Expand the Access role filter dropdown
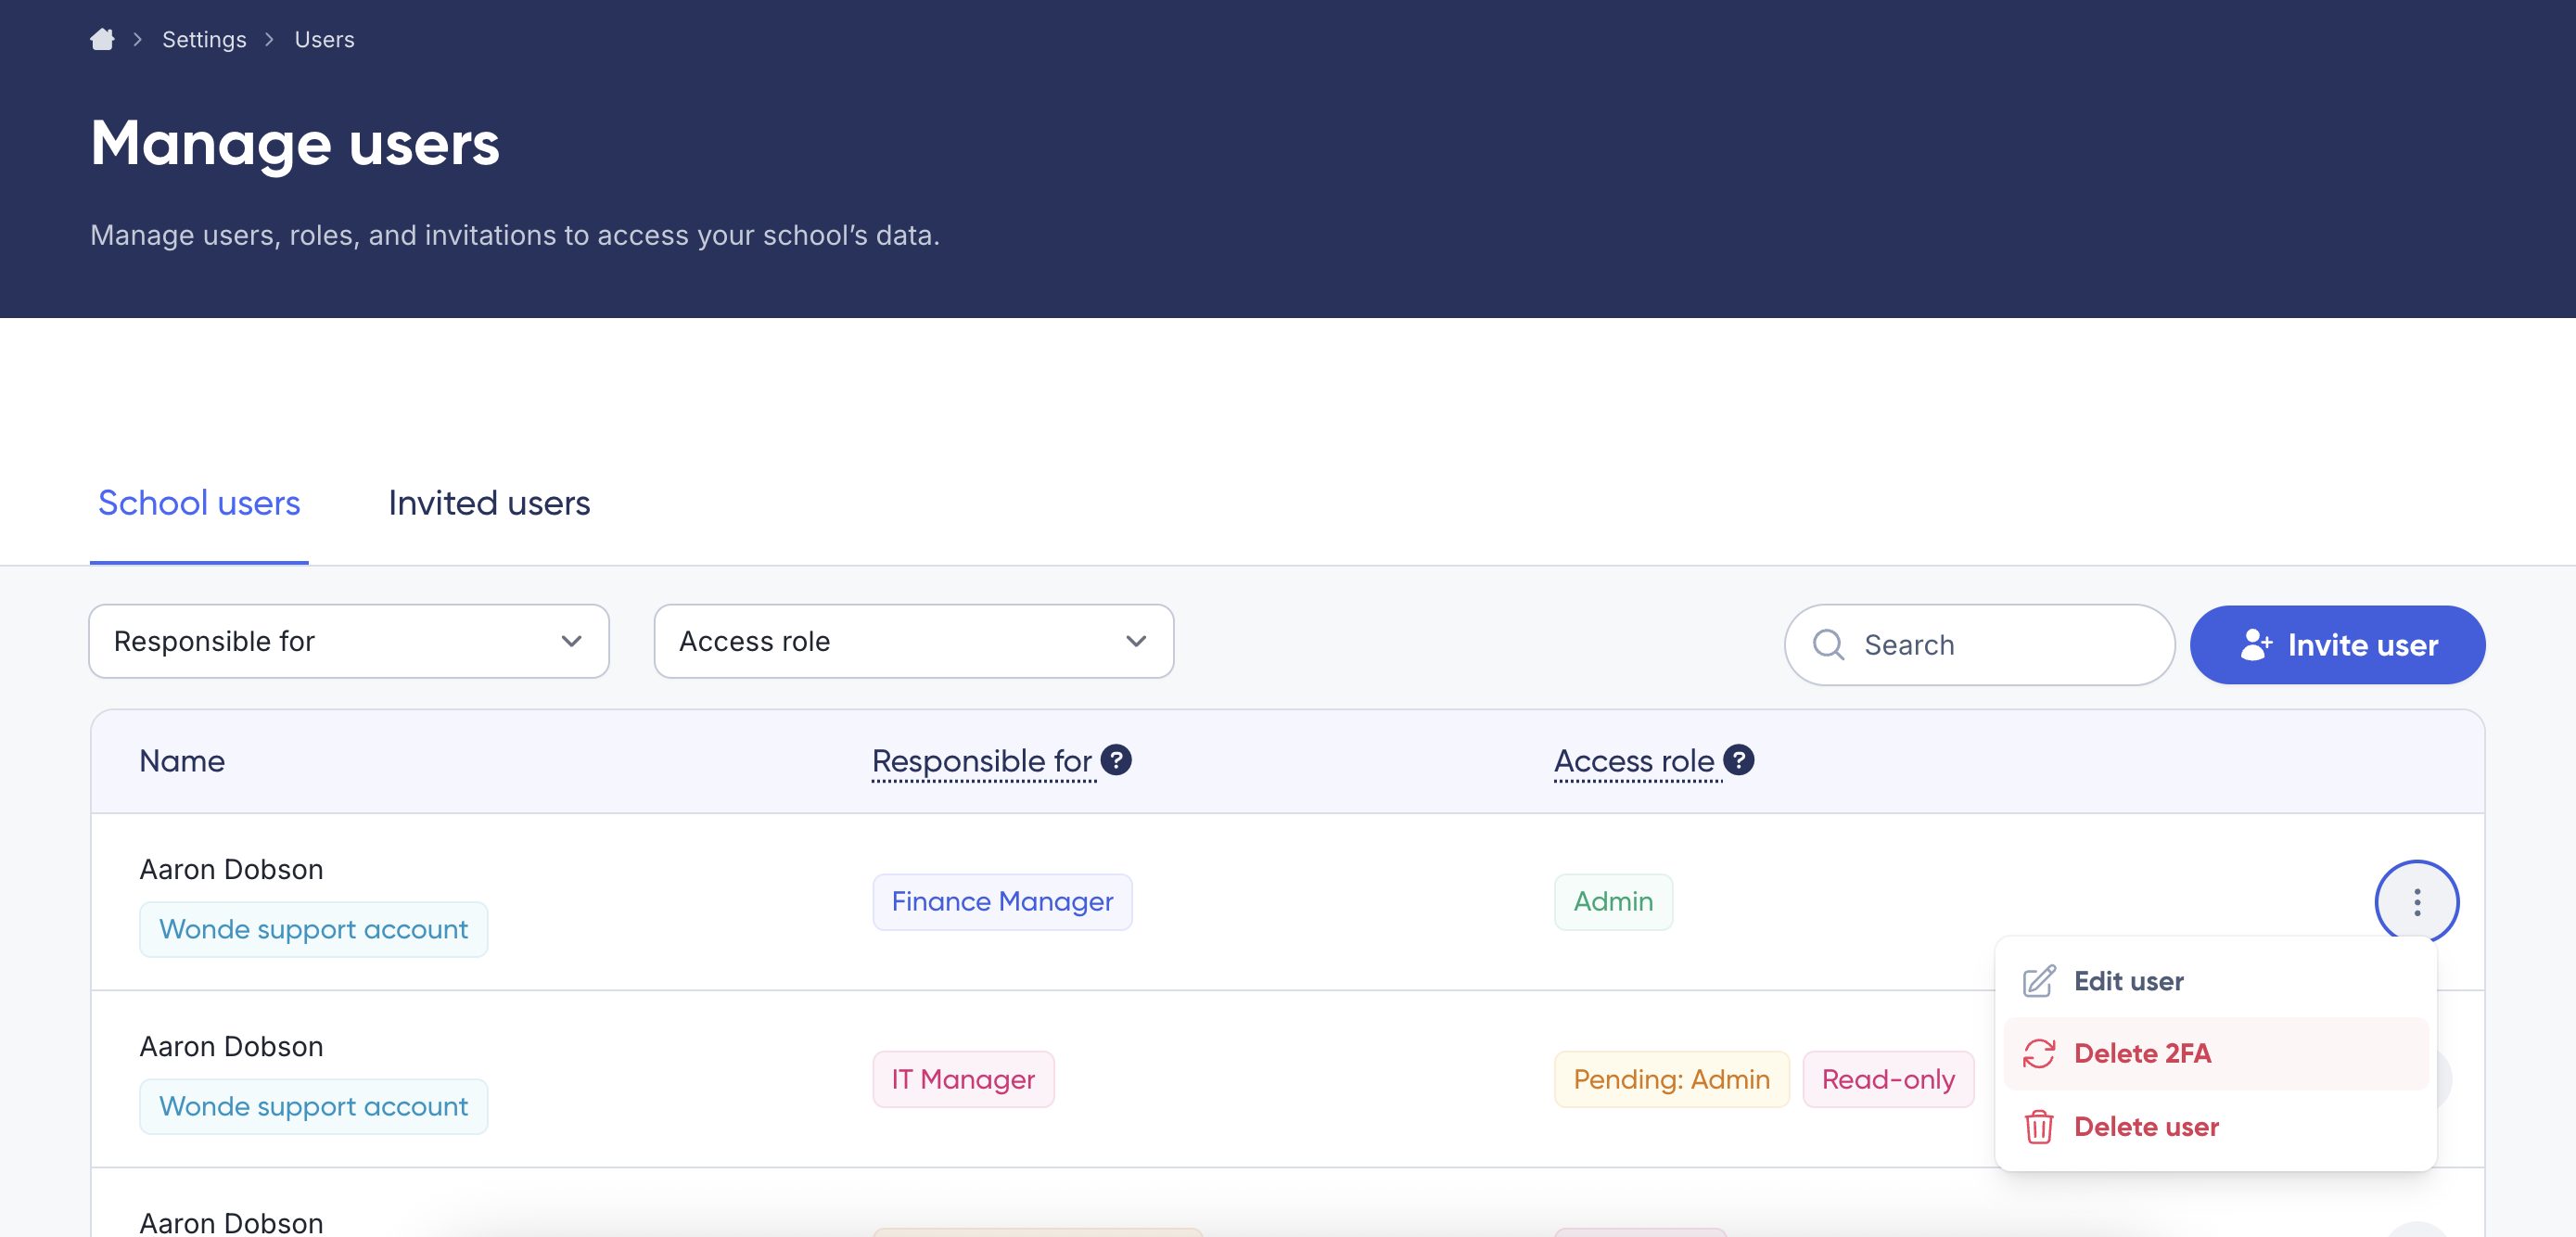The image size is (2576, 1237). (x=913, y=641)
